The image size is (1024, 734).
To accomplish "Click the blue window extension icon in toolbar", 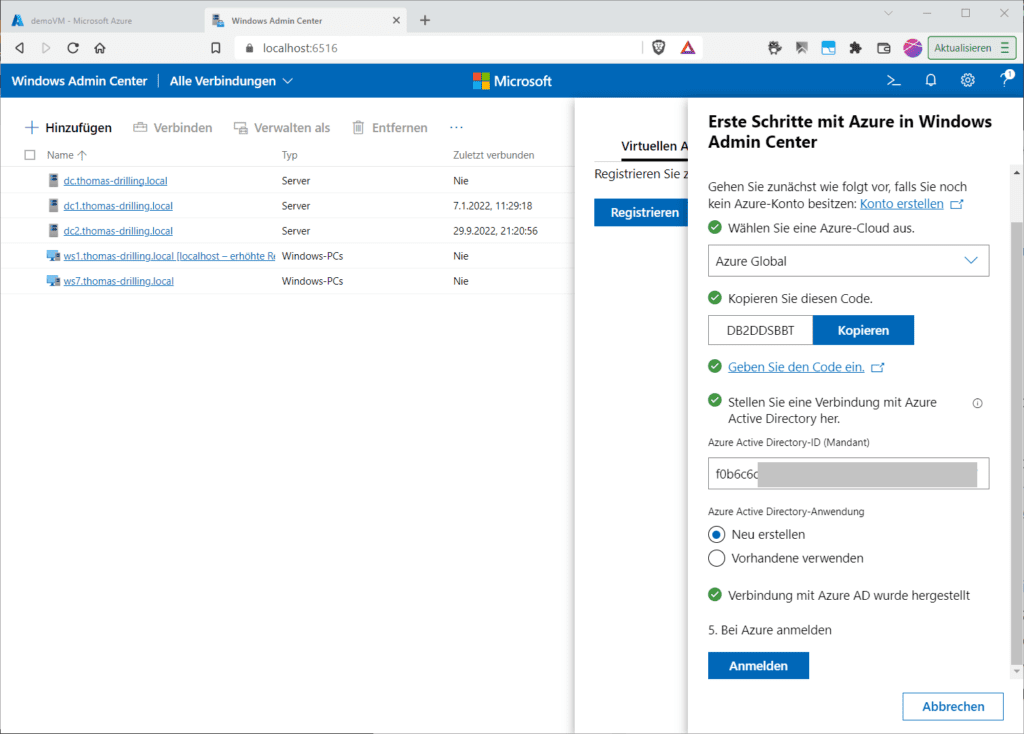I will click(x=828, y=48).
